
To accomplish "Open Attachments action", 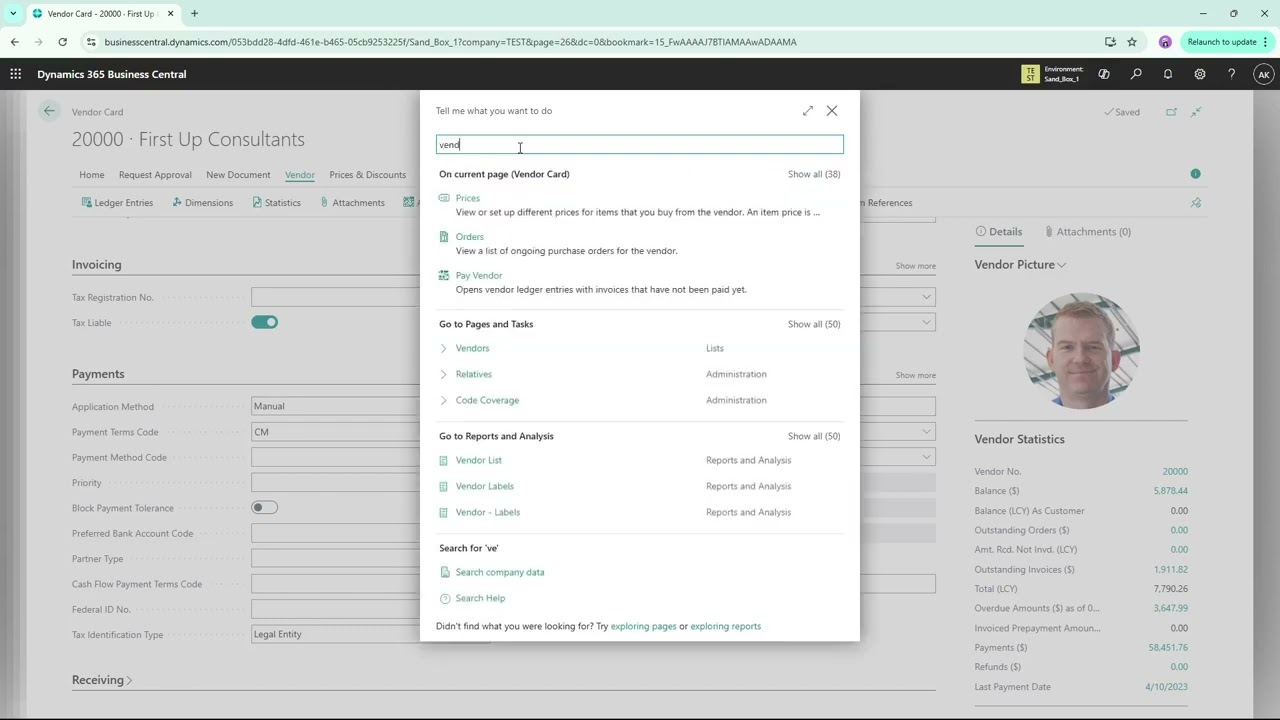I will [x=352, y=203].
